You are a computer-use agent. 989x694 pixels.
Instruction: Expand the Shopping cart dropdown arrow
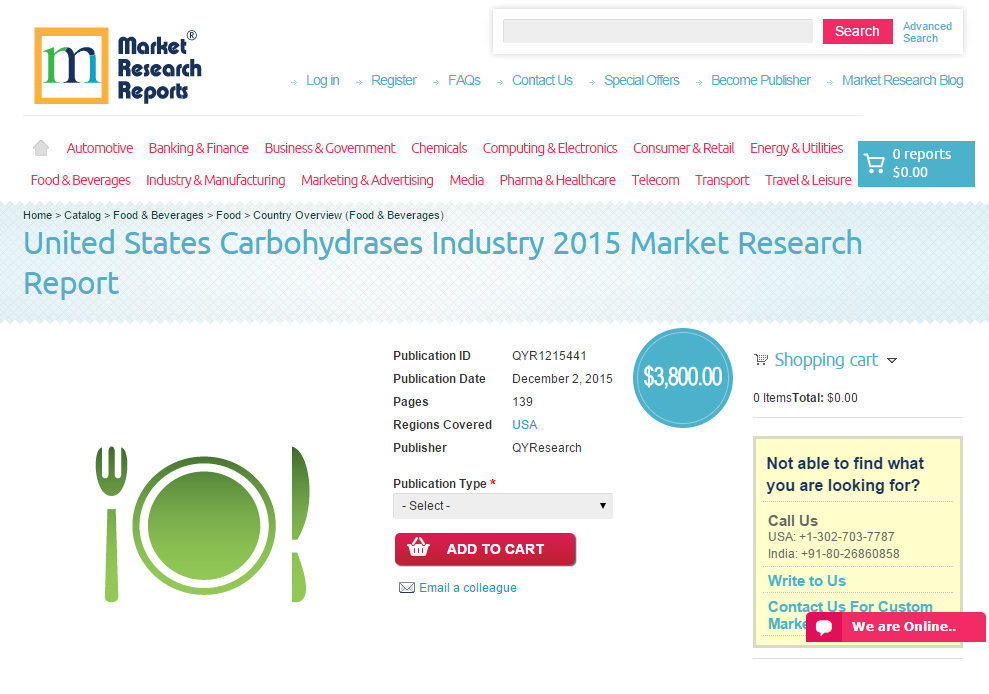tap(892, 361)
